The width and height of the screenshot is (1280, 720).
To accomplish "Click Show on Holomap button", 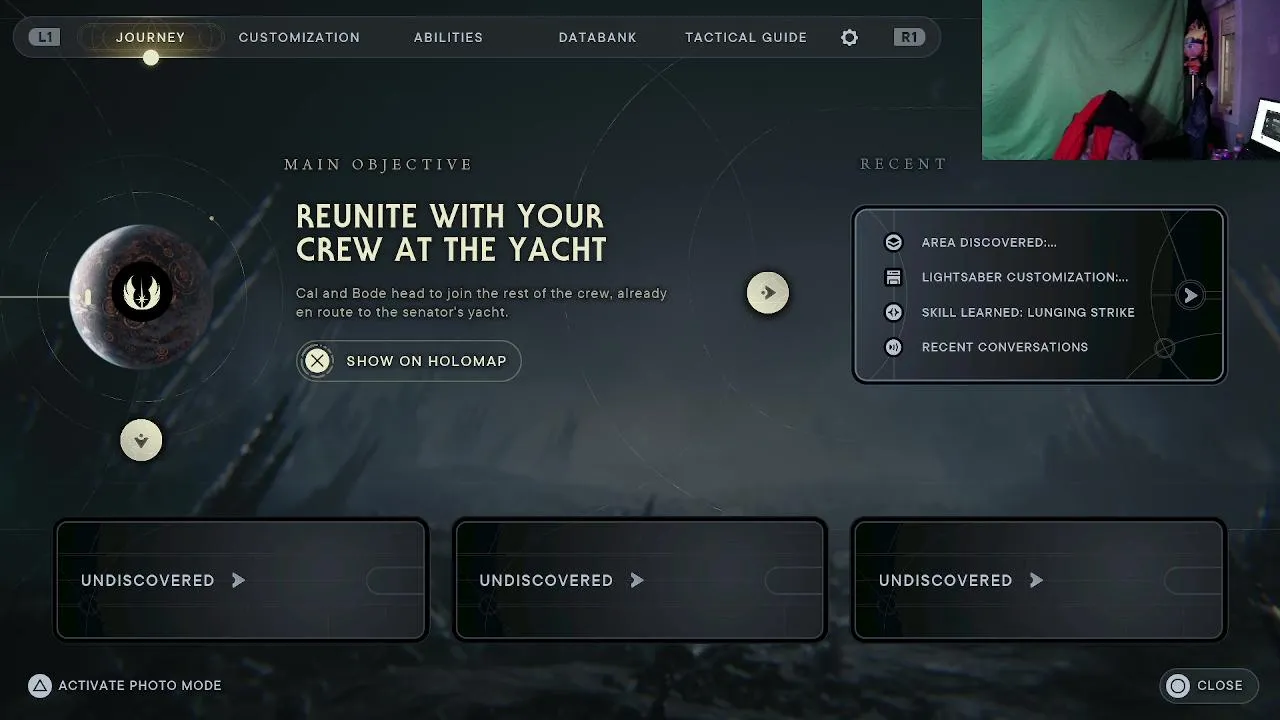I will tap(408, 361).
